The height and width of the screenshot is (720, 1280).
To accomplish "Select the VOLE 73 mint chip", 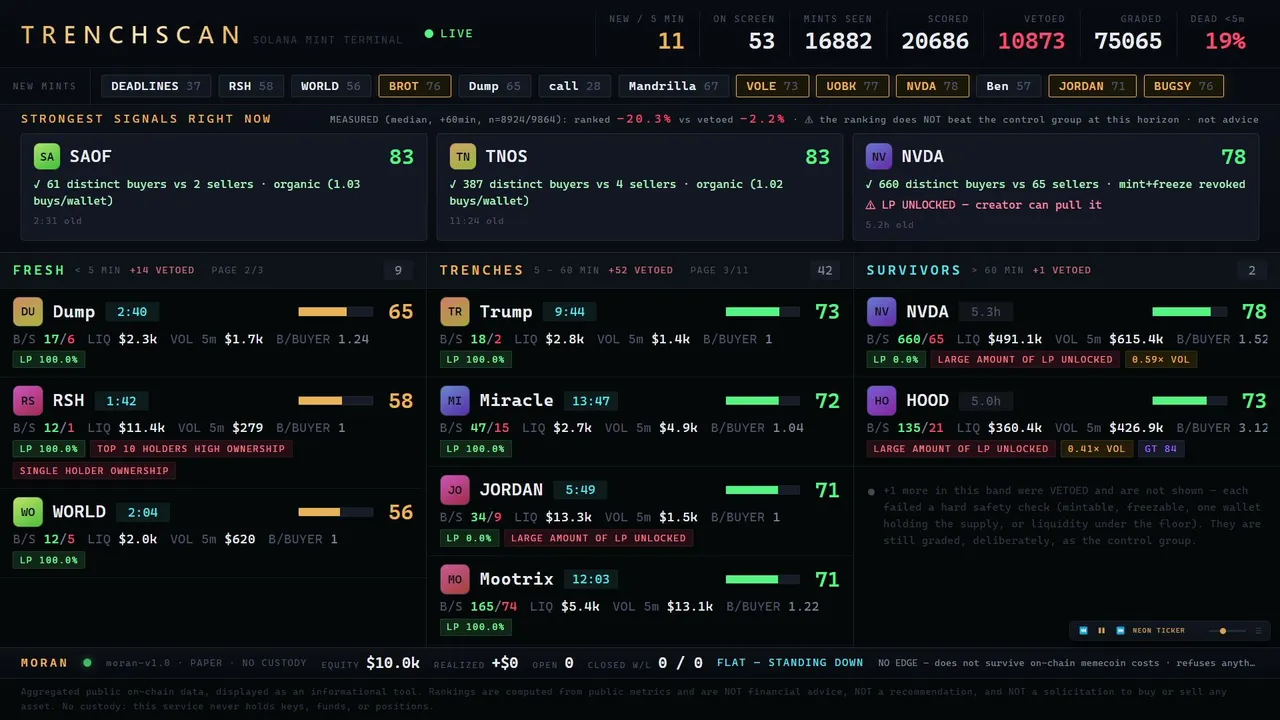I will click(x=773, y=86).
